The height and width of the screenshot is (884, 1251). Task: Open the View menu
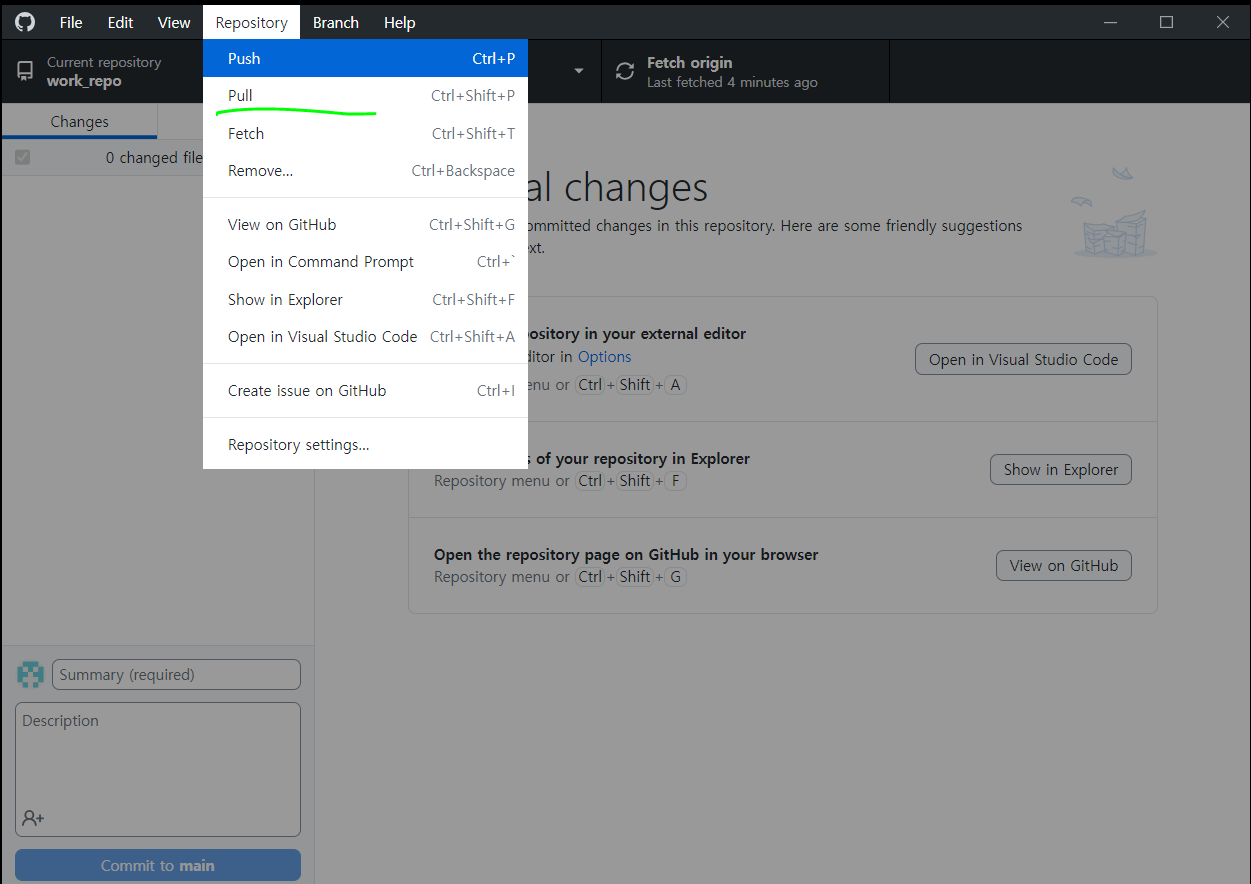pyautogui.click(x=174, y=22)
